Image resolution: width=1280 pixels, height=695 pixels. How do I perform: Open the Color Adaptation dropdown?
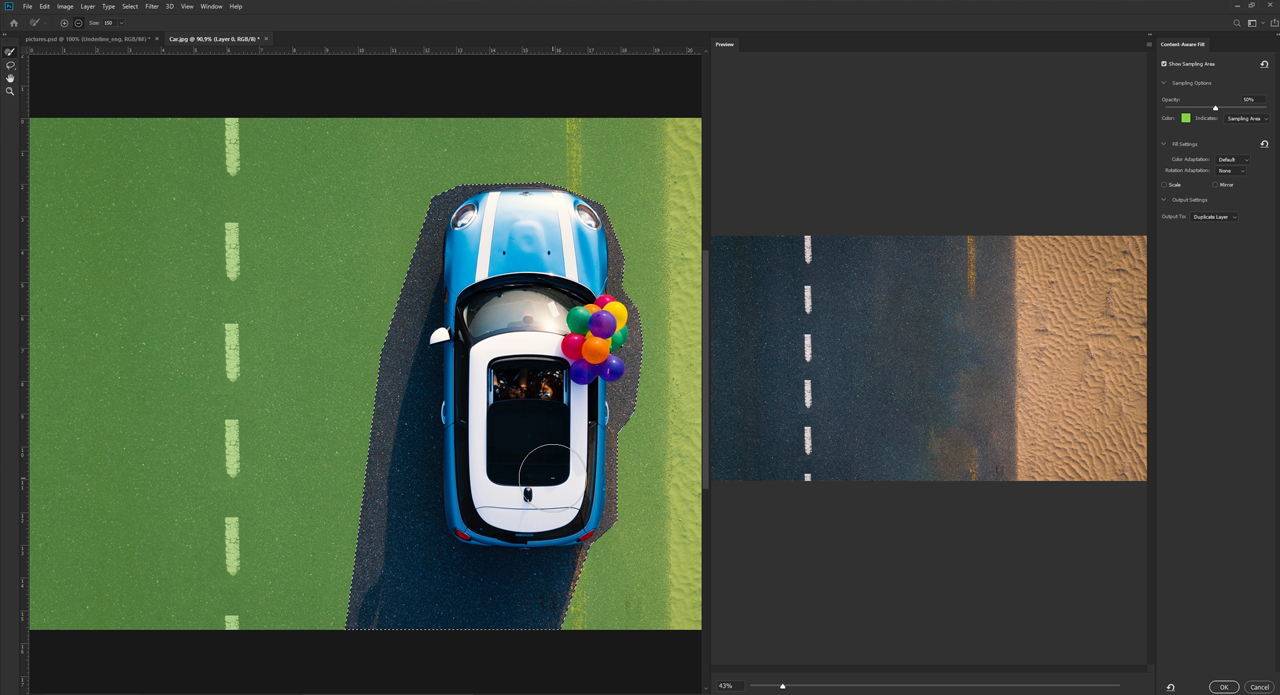(x=1232, y=159)
